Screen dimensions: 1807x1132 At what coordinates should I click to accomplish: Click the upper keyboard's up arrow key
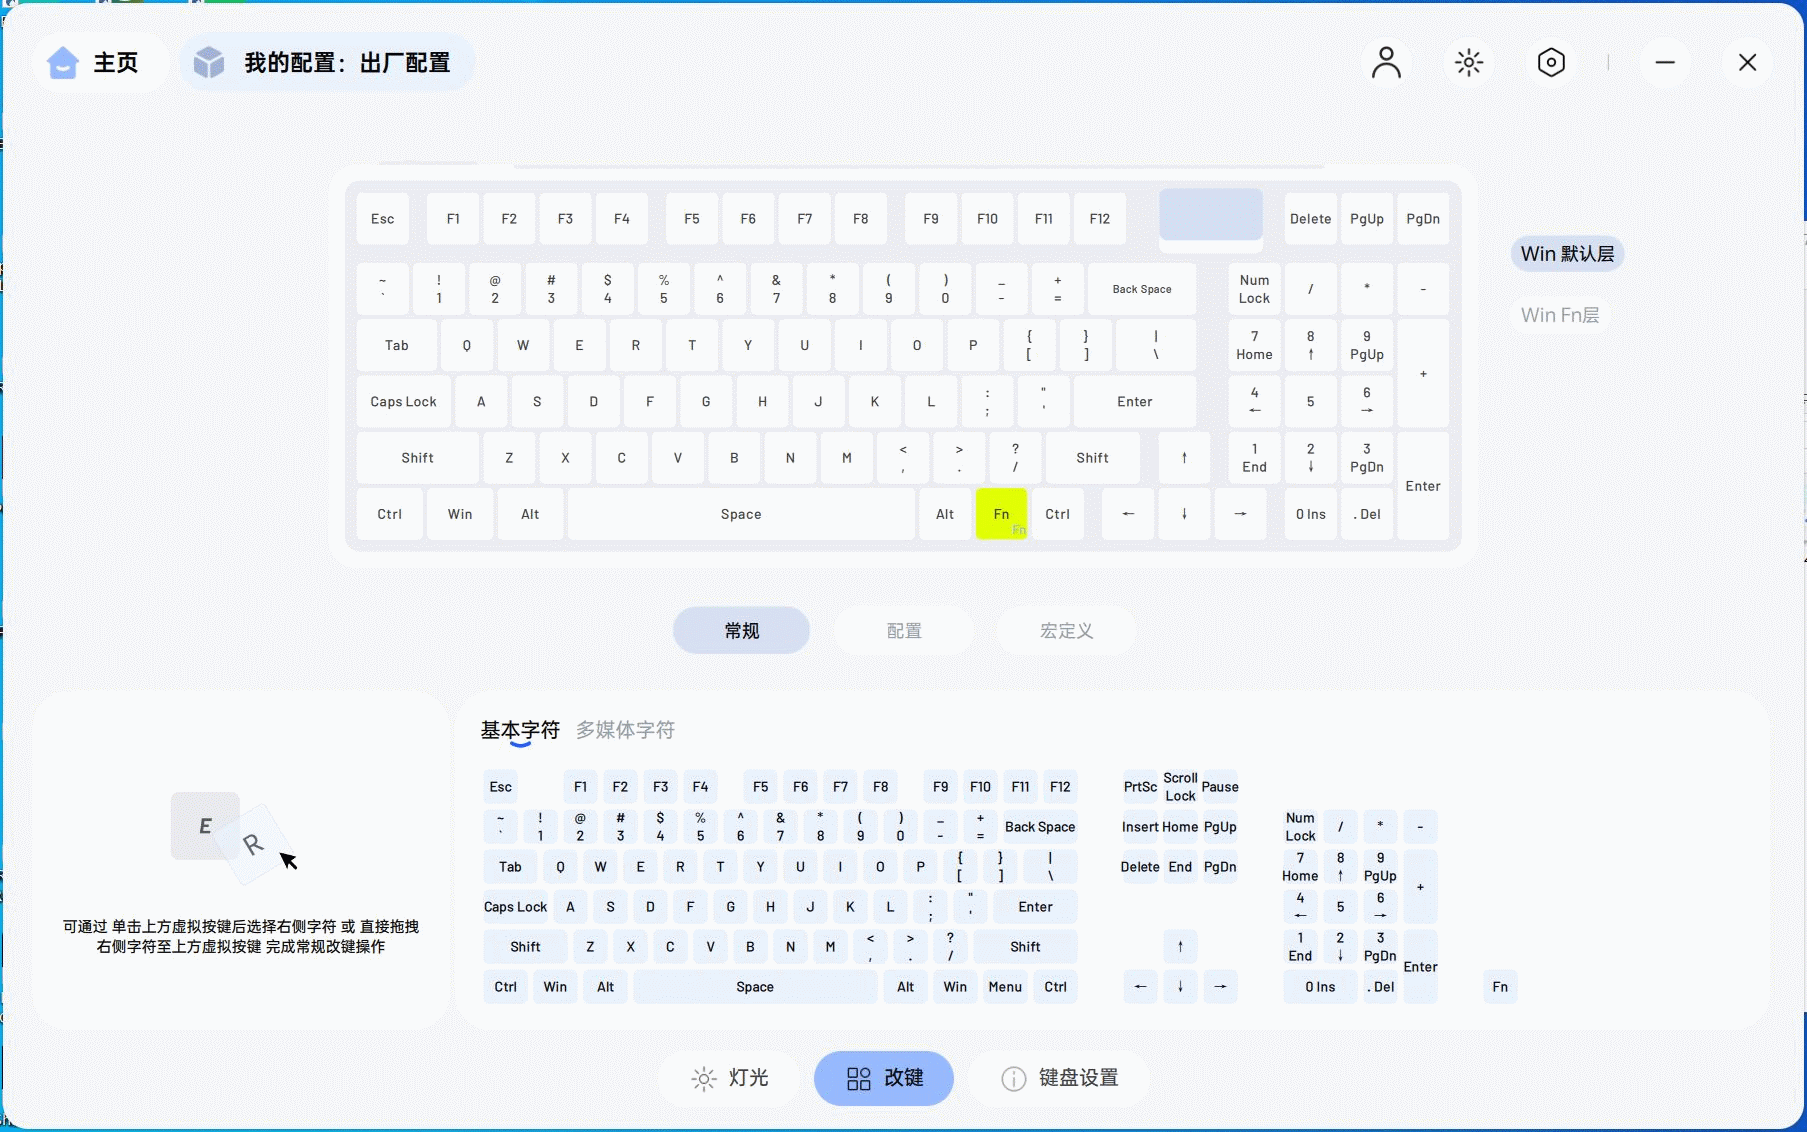pyautogui.click(x=1184, y=458)
